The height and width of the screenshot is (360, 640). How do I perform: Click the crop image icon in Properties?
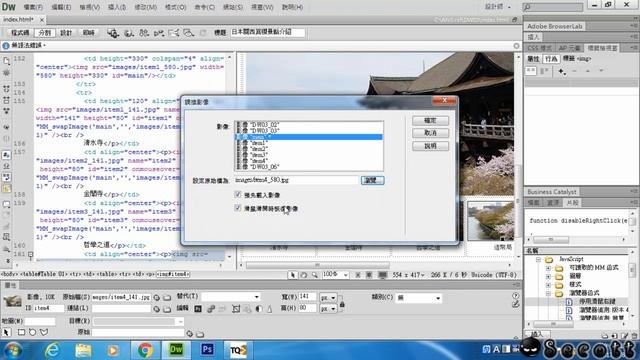[236, 309]
